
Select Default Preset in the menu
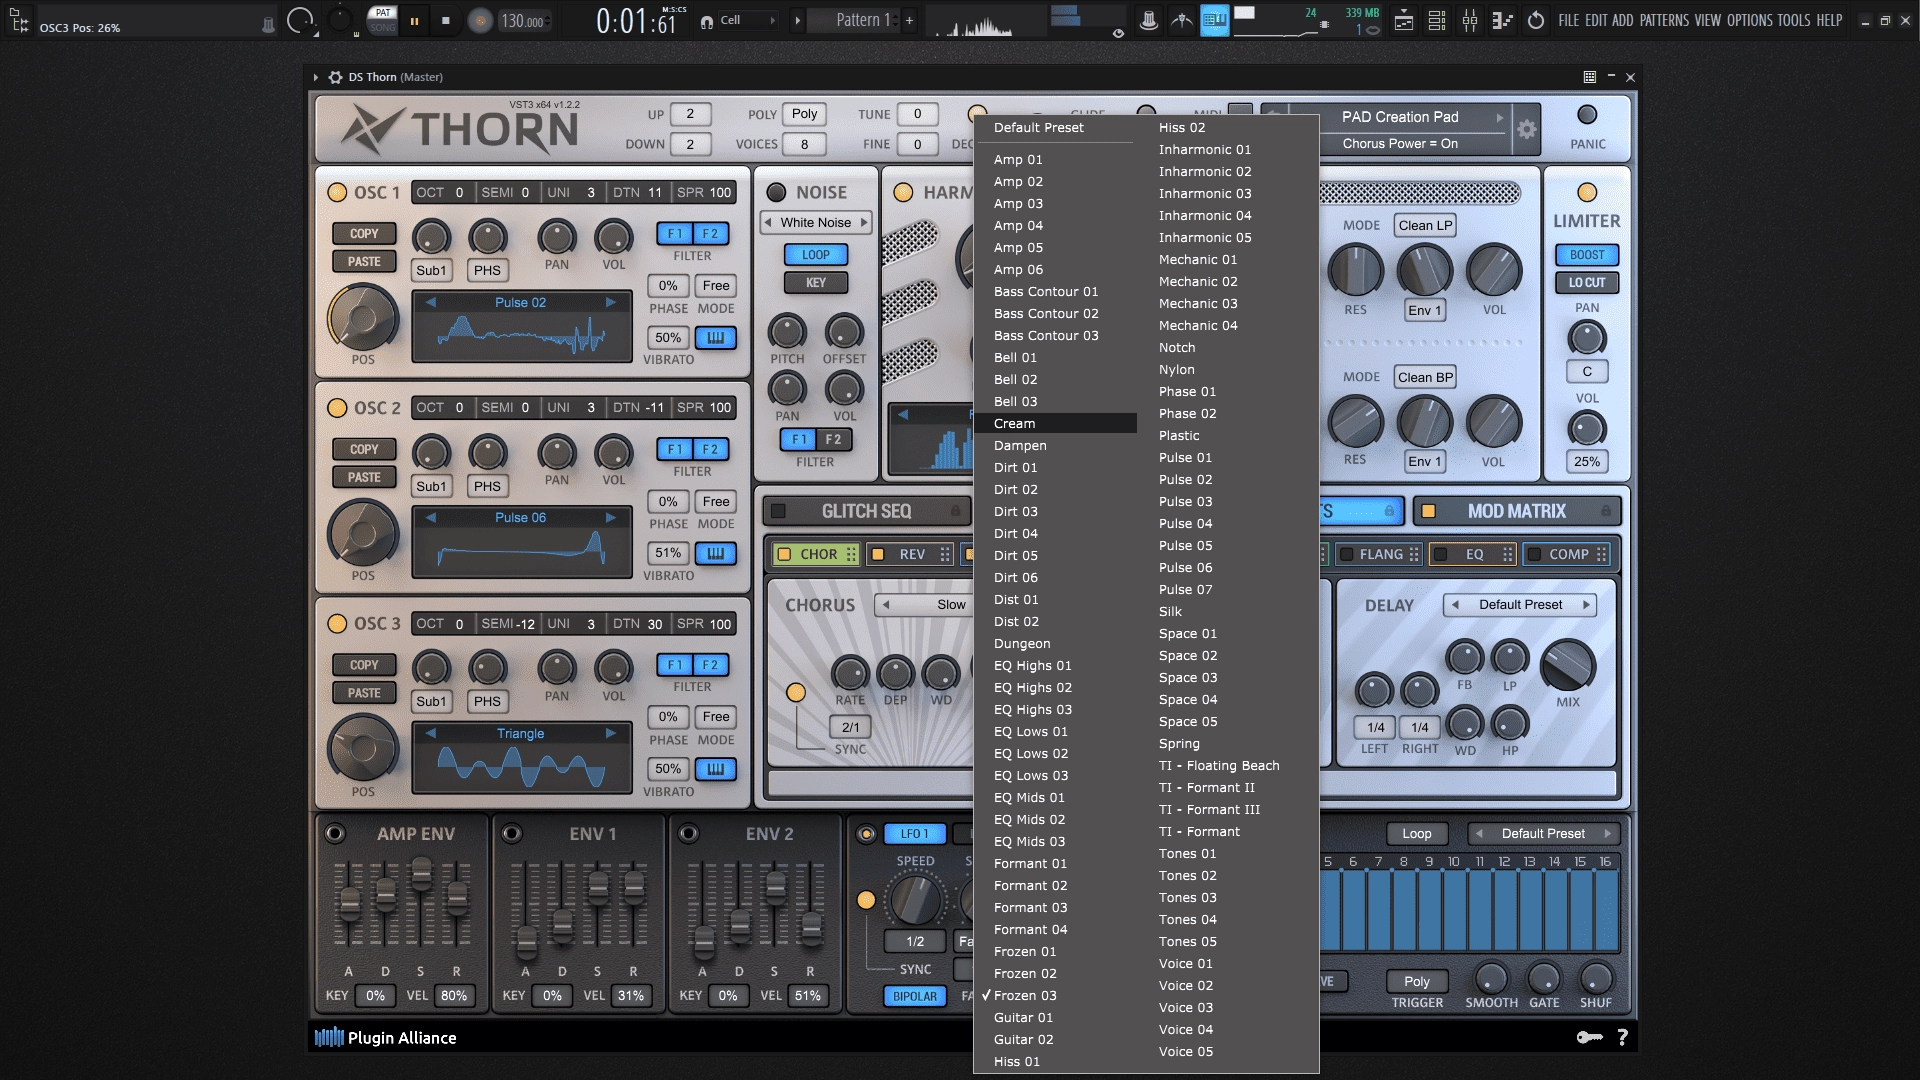(x=1055, y=128)
